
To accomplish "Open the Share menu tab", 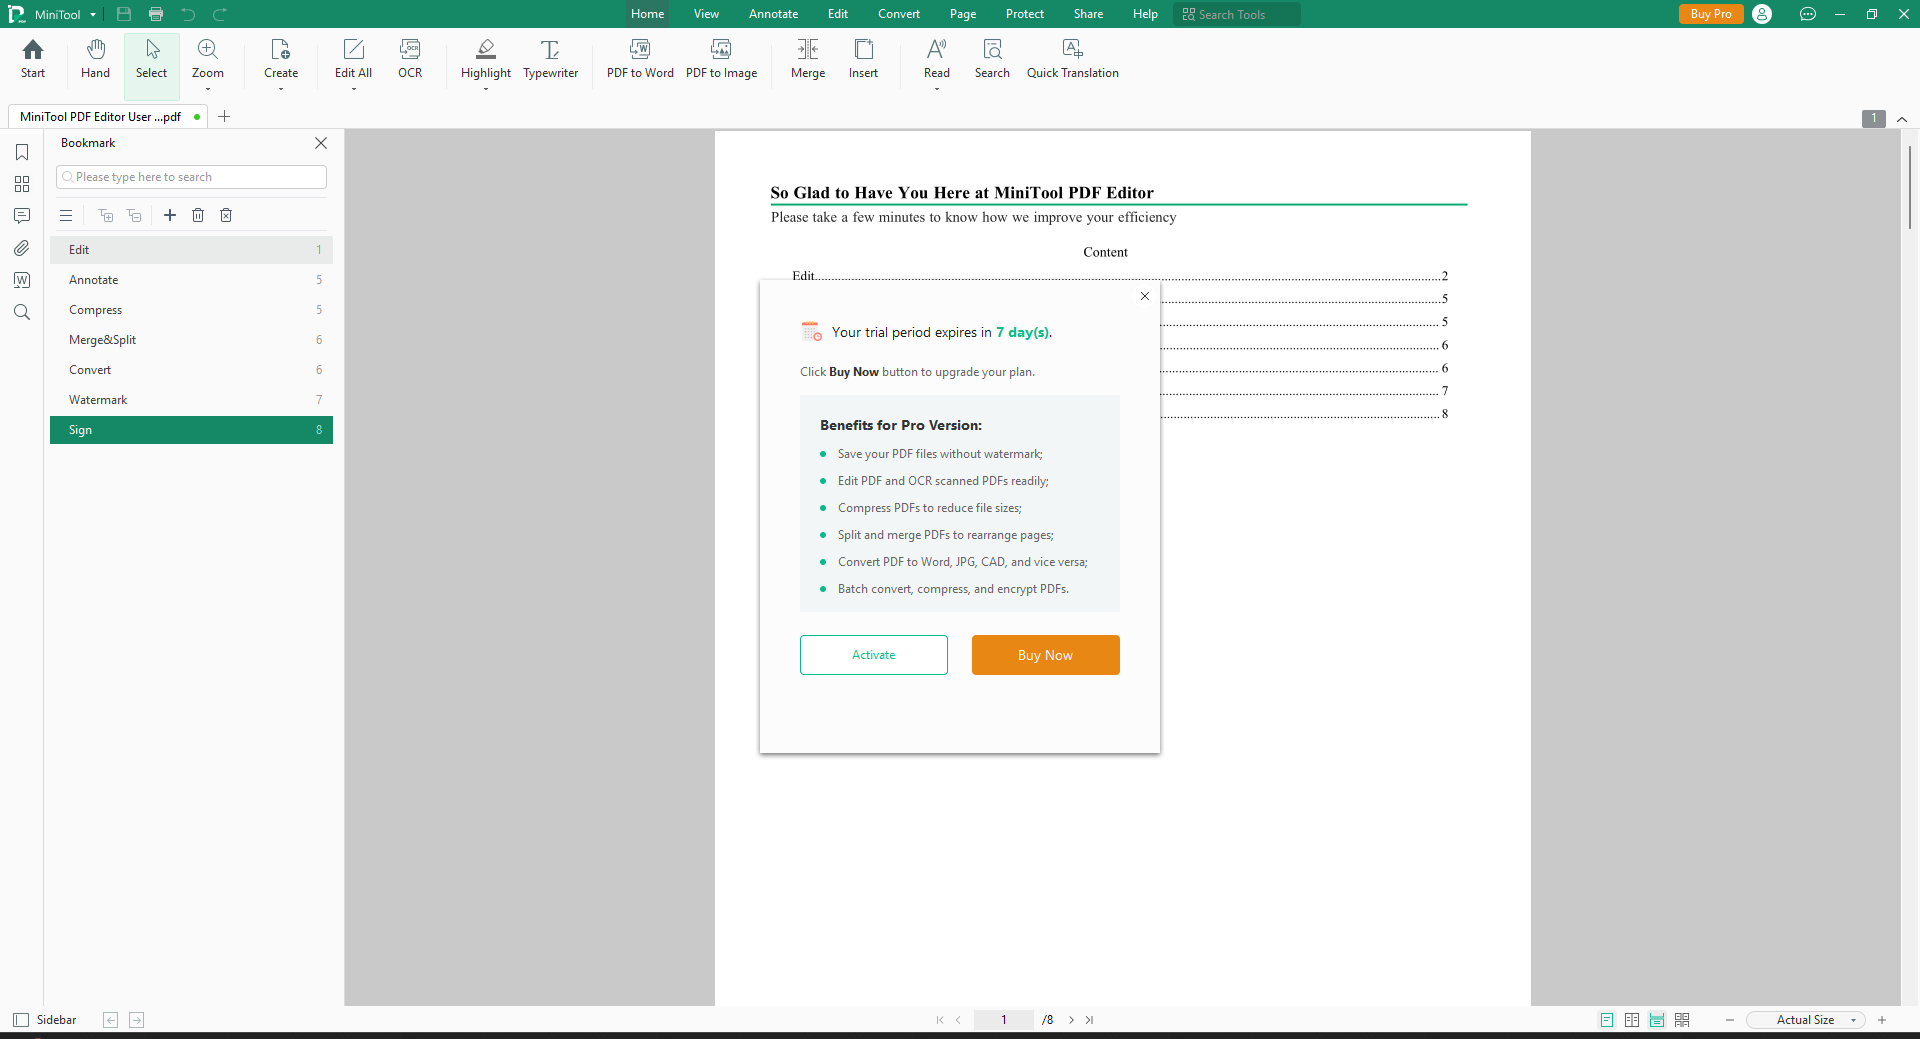I will pos(1089,14).
